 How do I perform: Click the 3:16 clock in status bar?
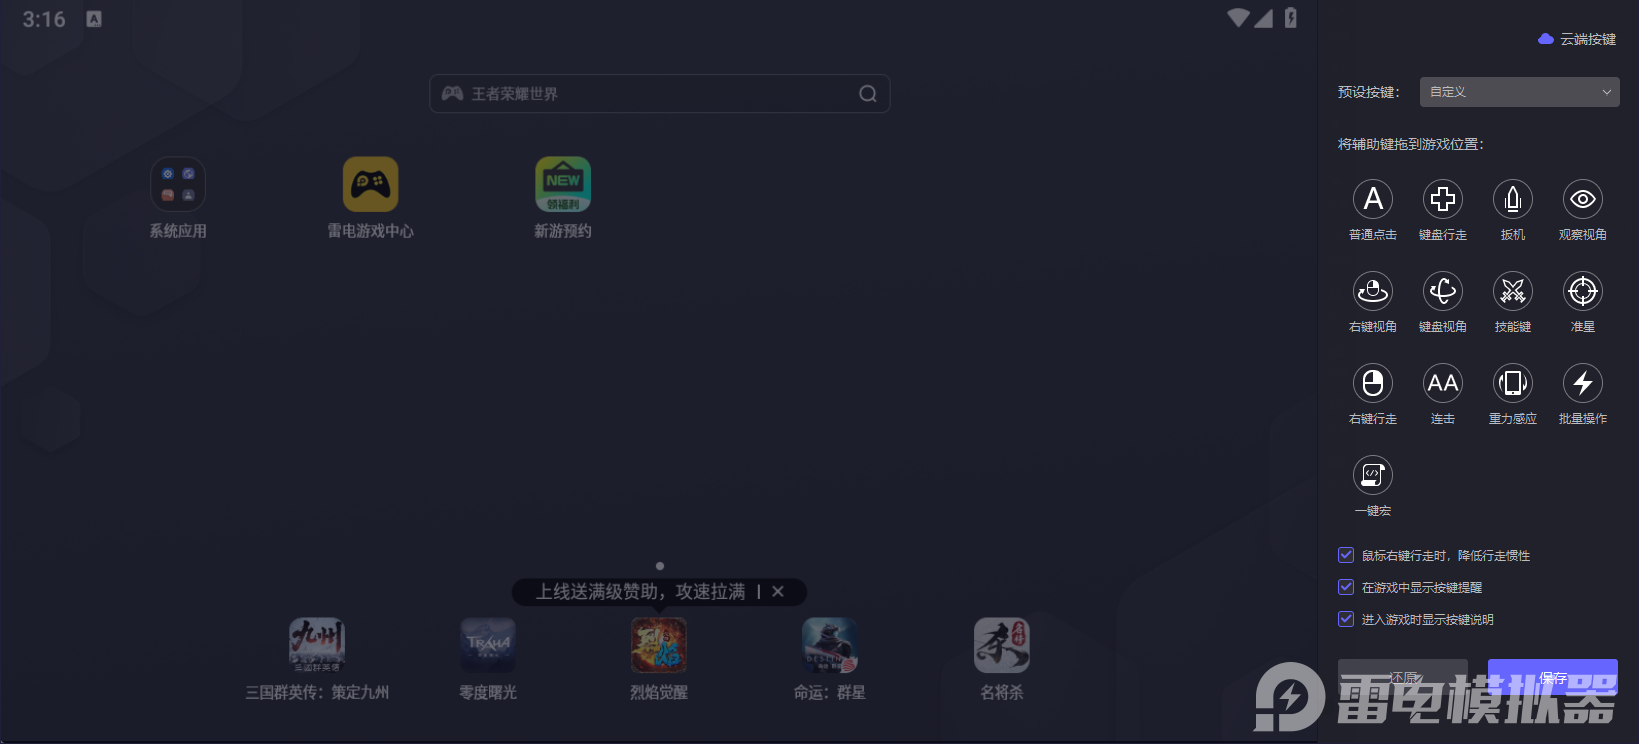click(44, 19)
